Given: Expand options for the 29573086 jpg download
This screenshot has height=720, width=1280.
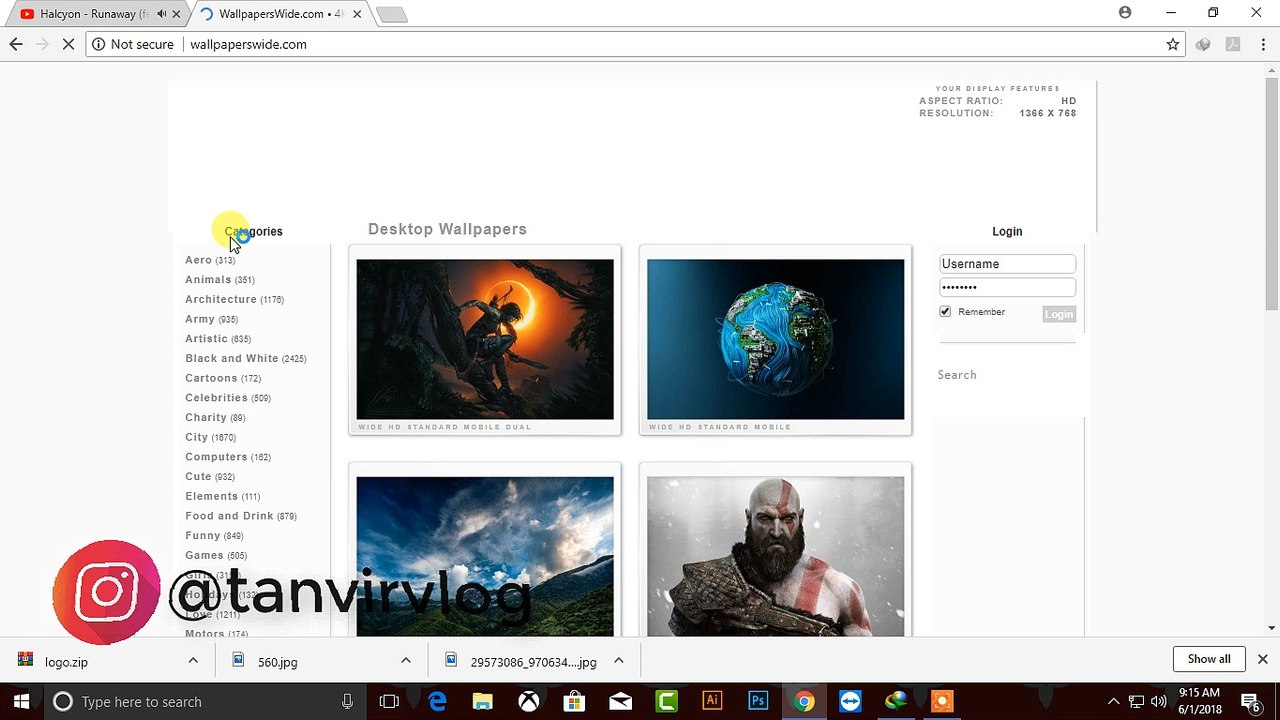Looking at the screenshot, I should click(x=618, y=660).
